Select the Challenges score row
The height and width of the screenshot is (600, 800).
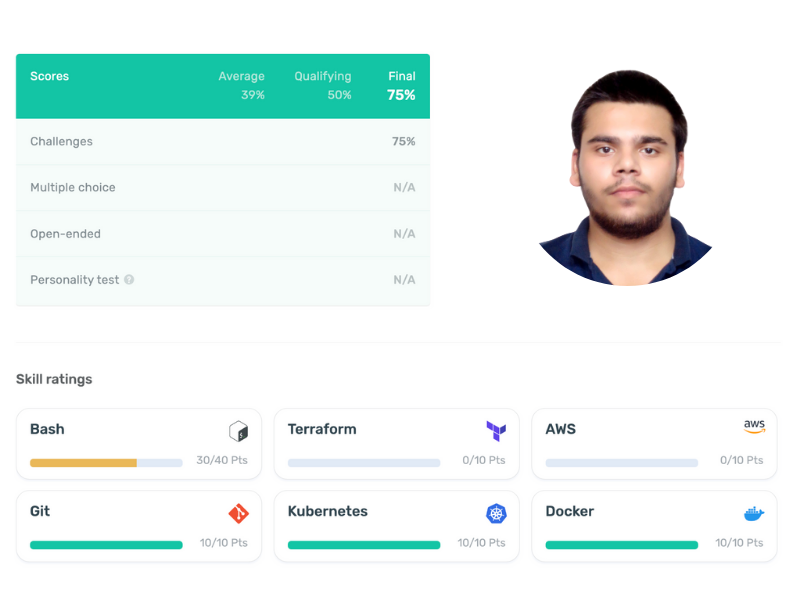223,141
